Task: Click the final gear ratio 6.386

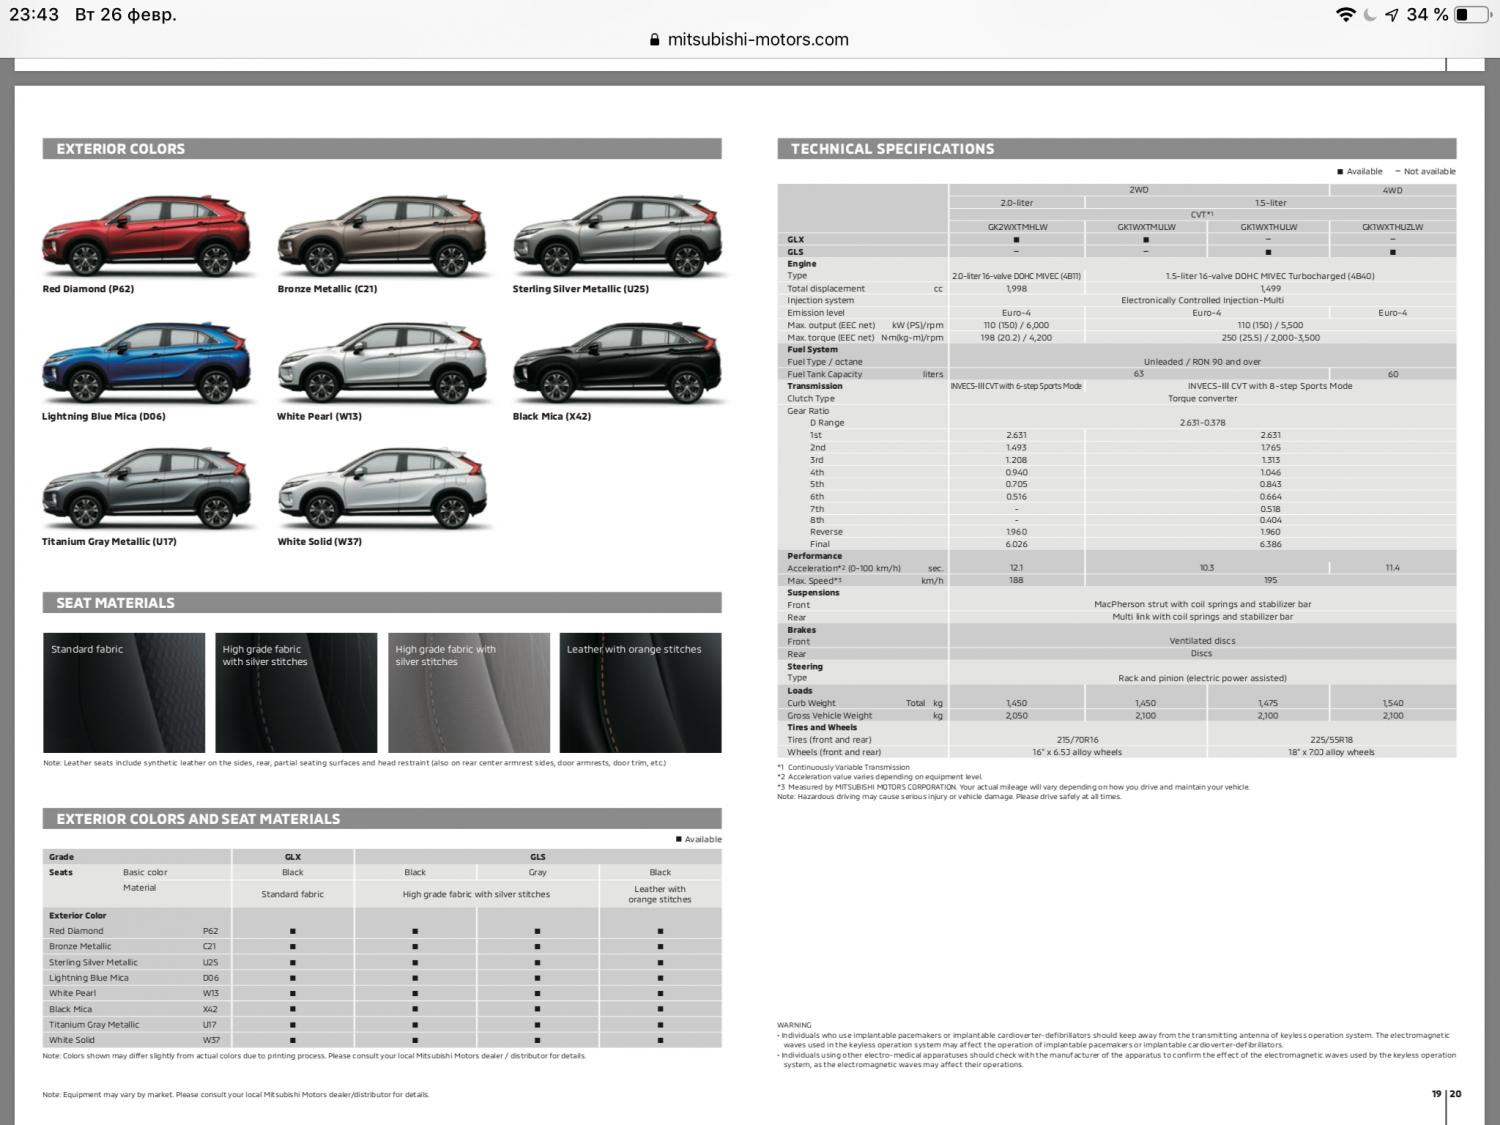Action: point(1270,545)
